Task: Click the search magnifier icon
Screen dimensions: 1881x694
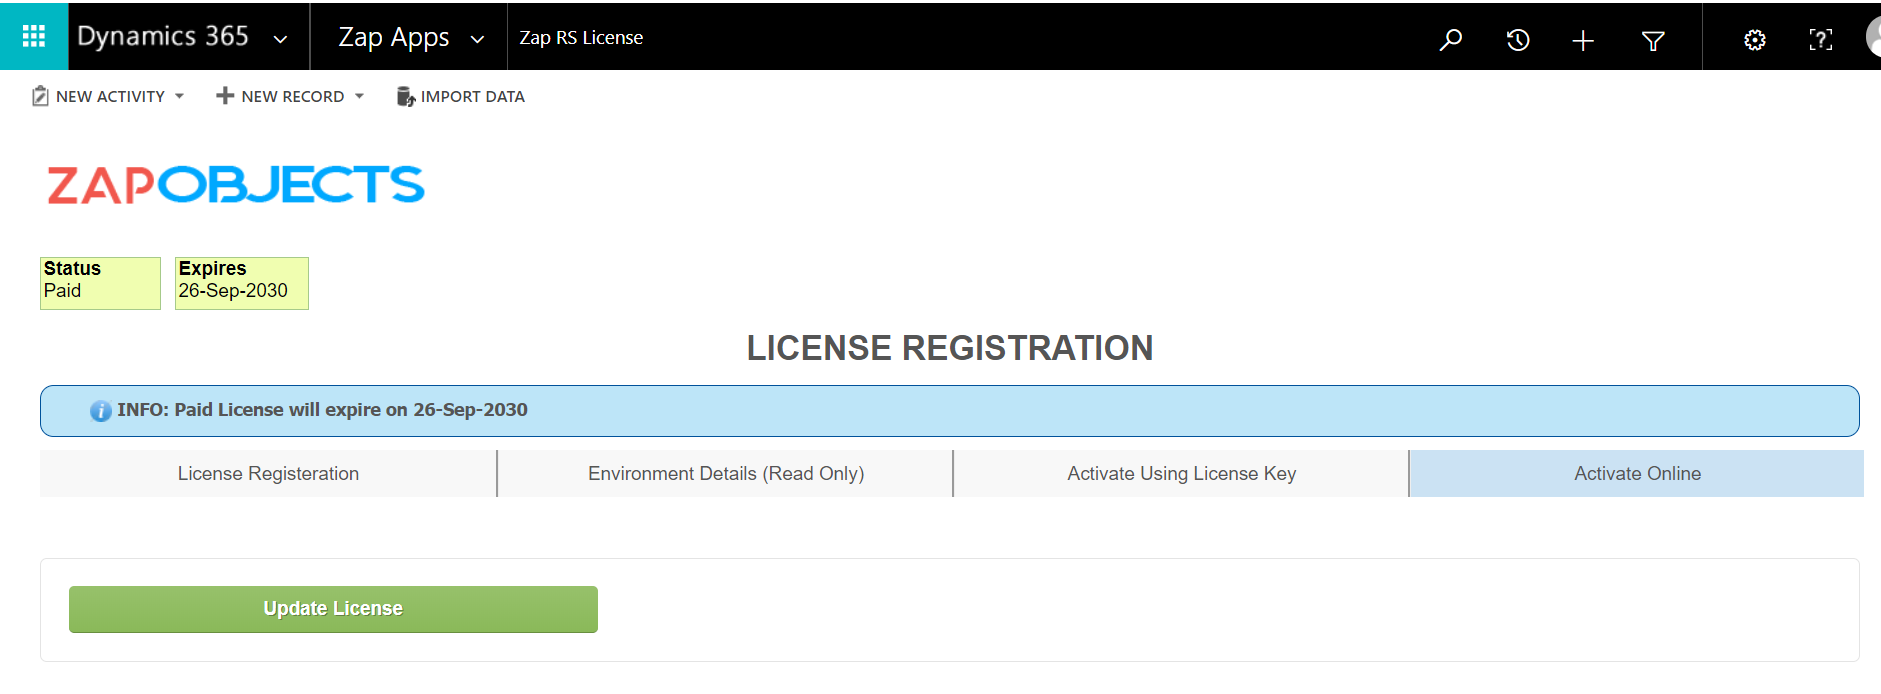Action: [1450, 40]
